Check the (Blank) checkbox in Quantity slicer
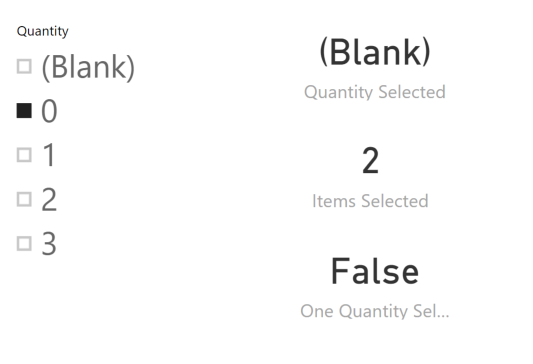 point(24,66)
